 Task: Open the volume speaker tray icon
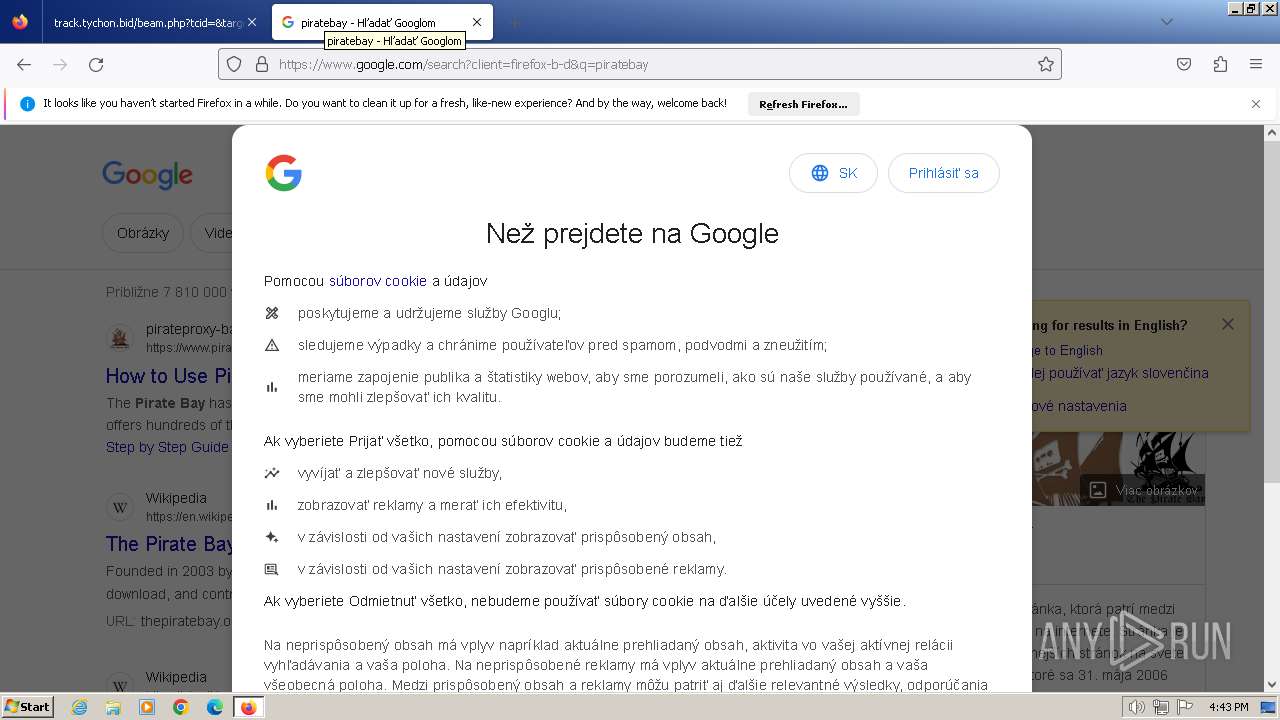click(x=1136, y=707)
